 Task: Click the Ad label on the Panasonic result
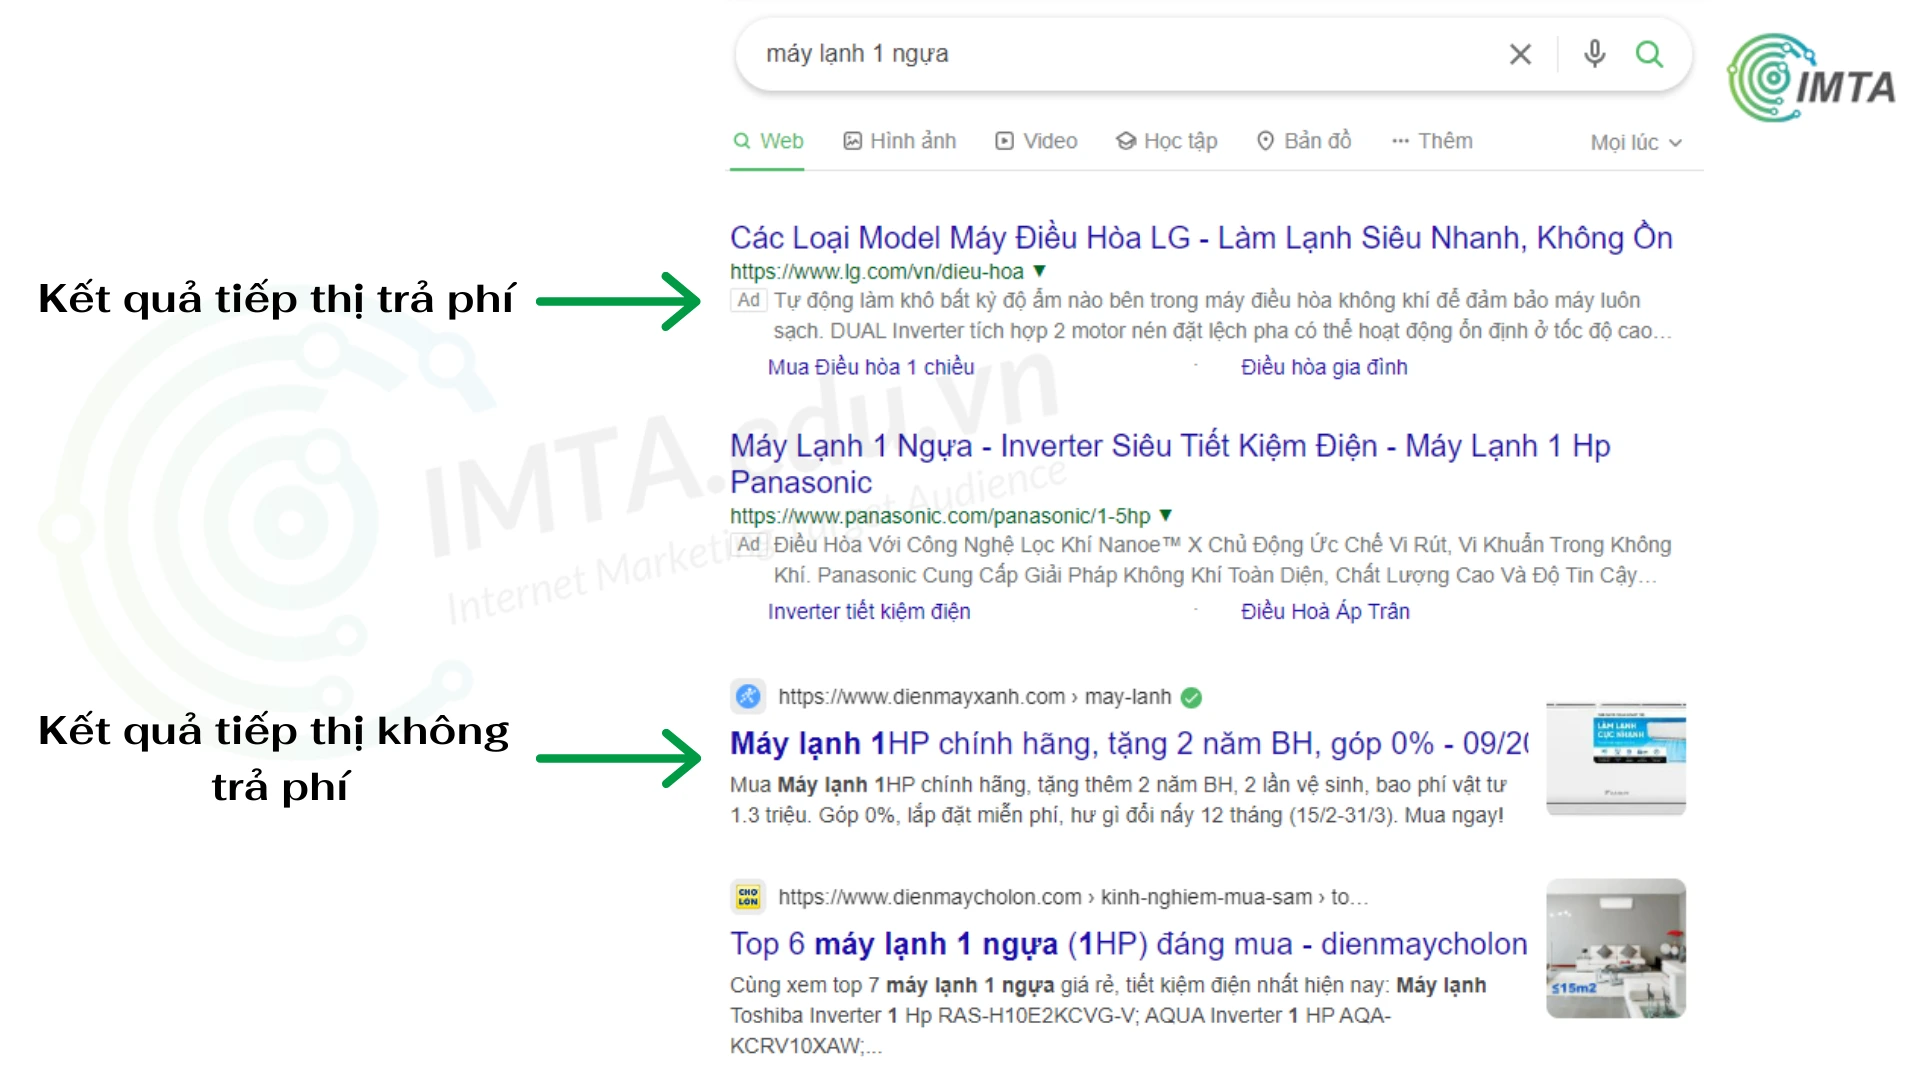[x=749, y=544]
